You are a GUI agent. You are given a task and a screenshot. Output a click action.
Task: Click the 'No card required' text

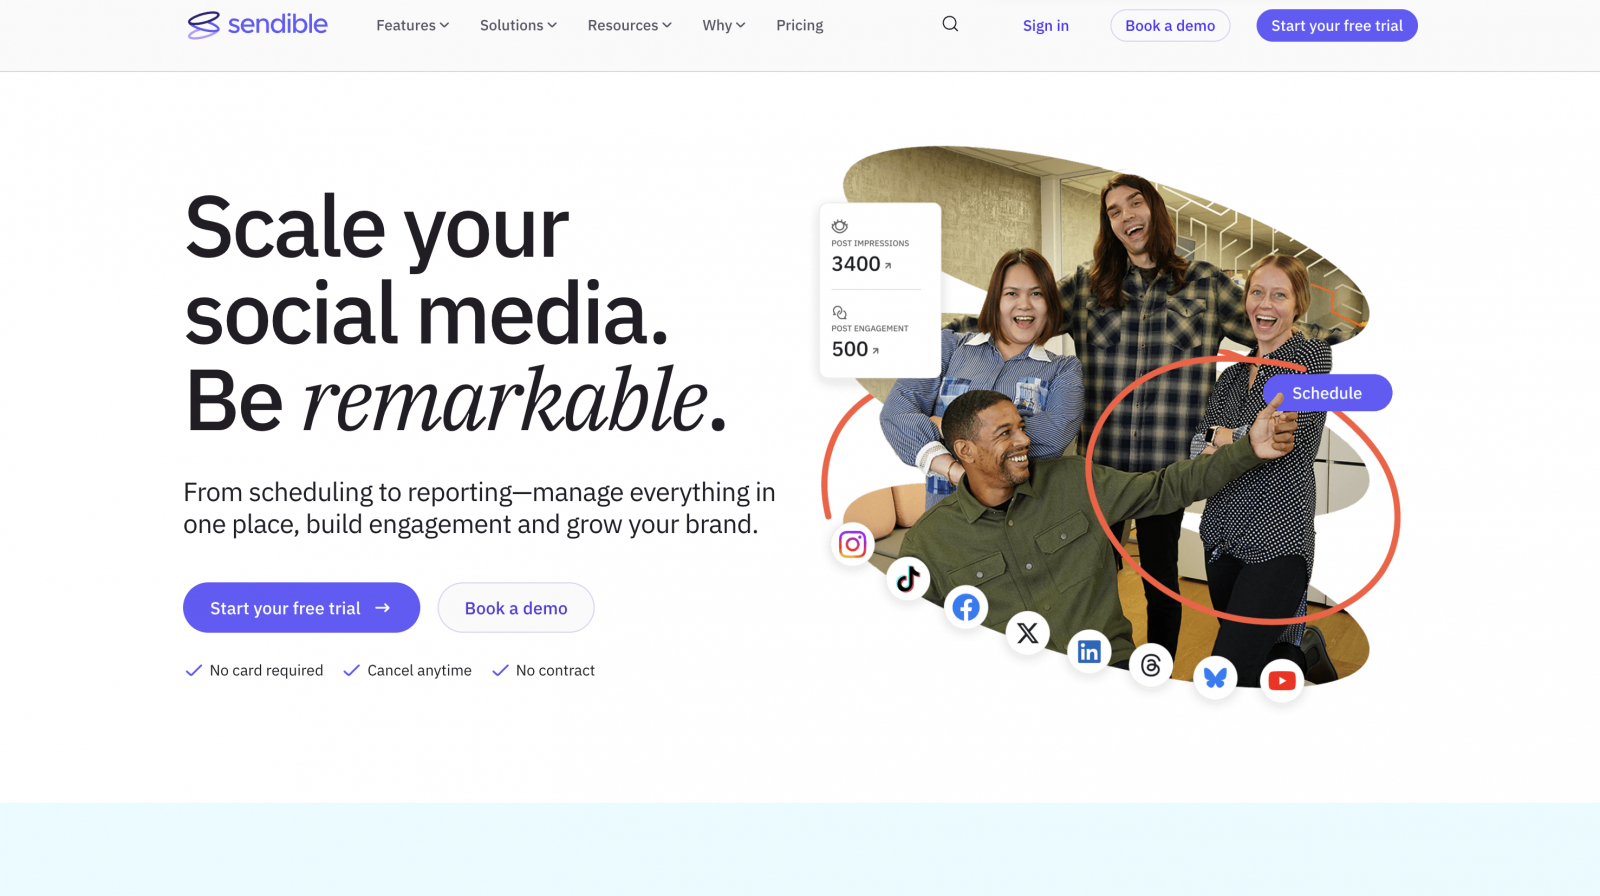(x=267, y=670)
